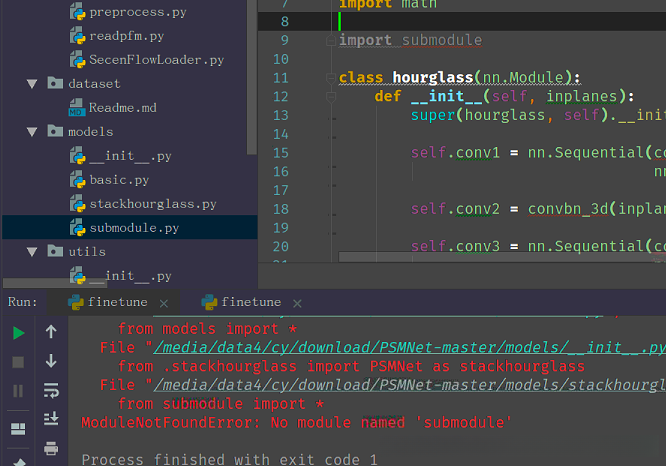Click the project tree horizontal scrollbar
Image resolution: width=666 pixels, height=466 pixels.
point(54,283)
